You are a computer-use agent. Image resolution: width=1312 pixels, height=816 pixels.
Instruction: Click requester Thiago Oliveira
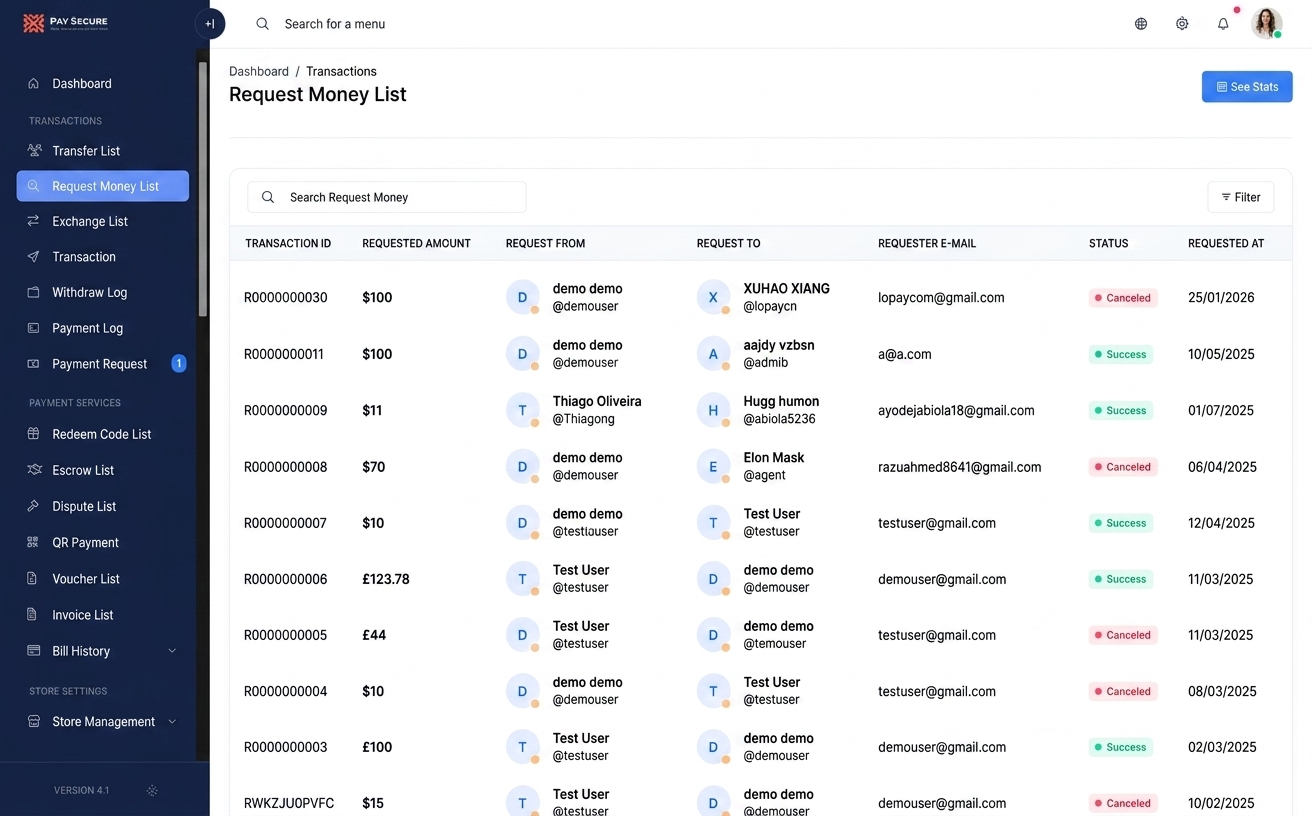tap(597, 401)
